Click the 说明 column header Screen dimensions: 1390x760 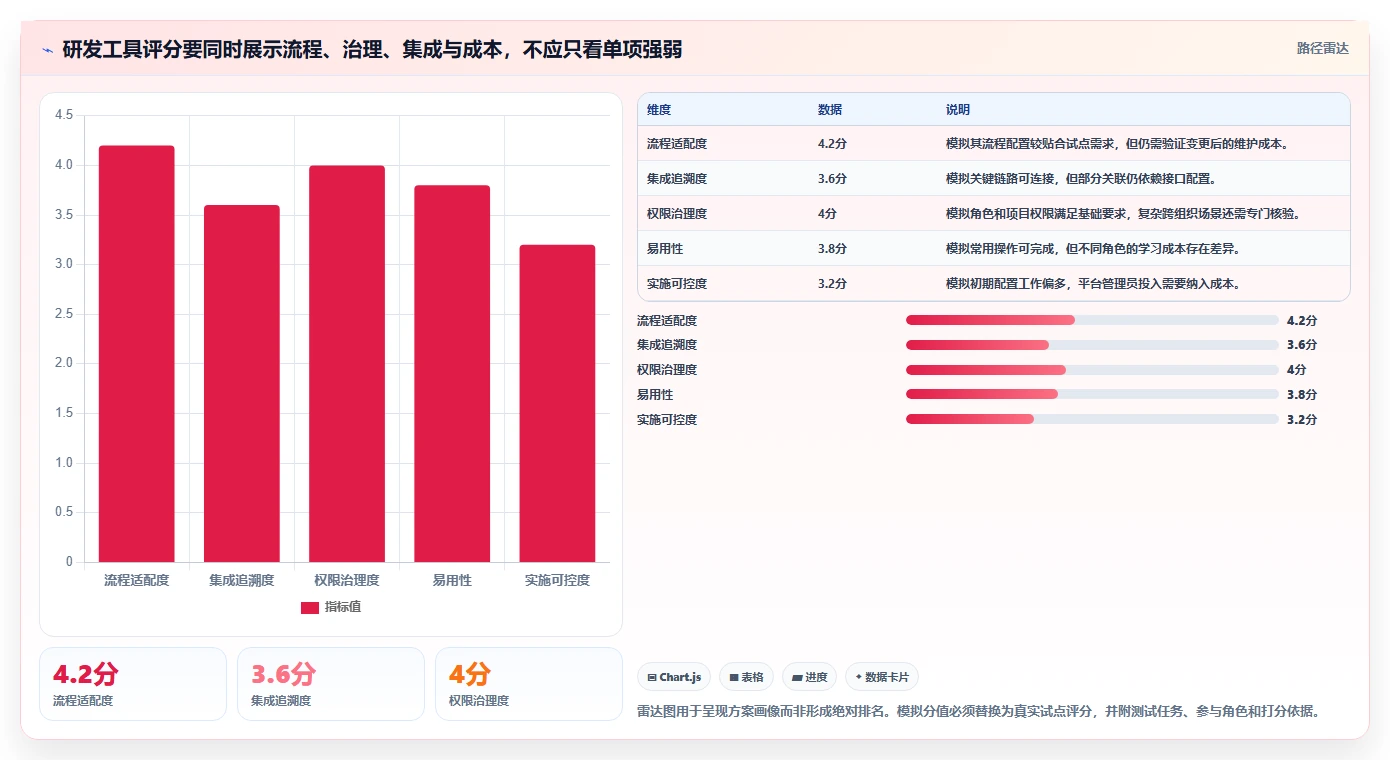point(958,110)
